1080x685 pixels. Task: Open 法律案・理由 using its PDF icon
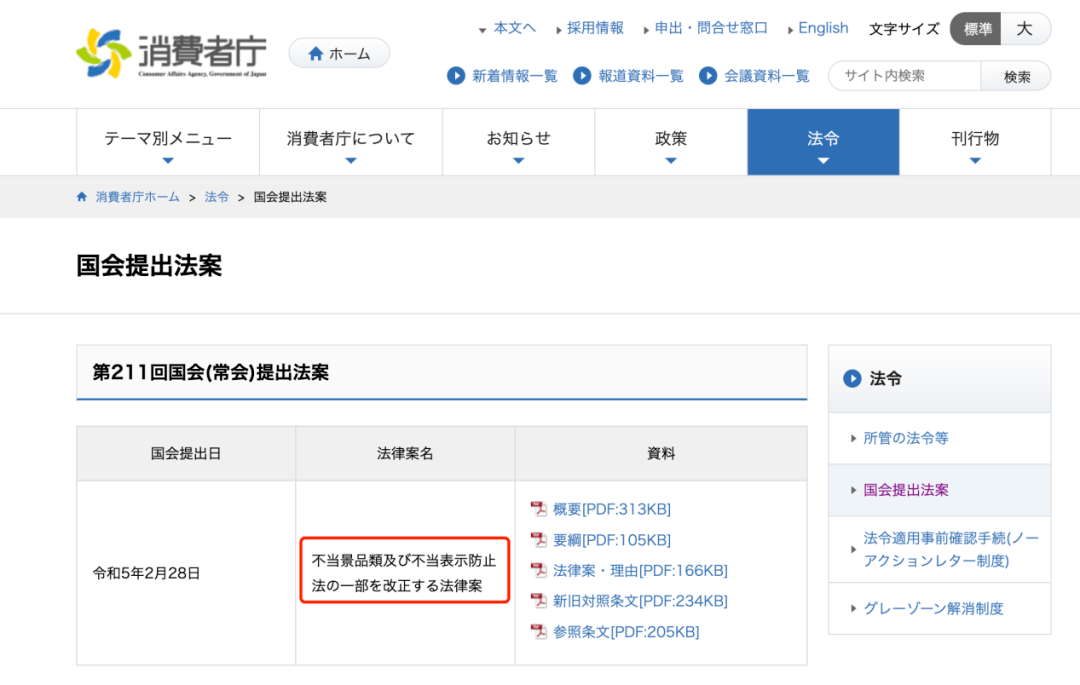(540, 571)
